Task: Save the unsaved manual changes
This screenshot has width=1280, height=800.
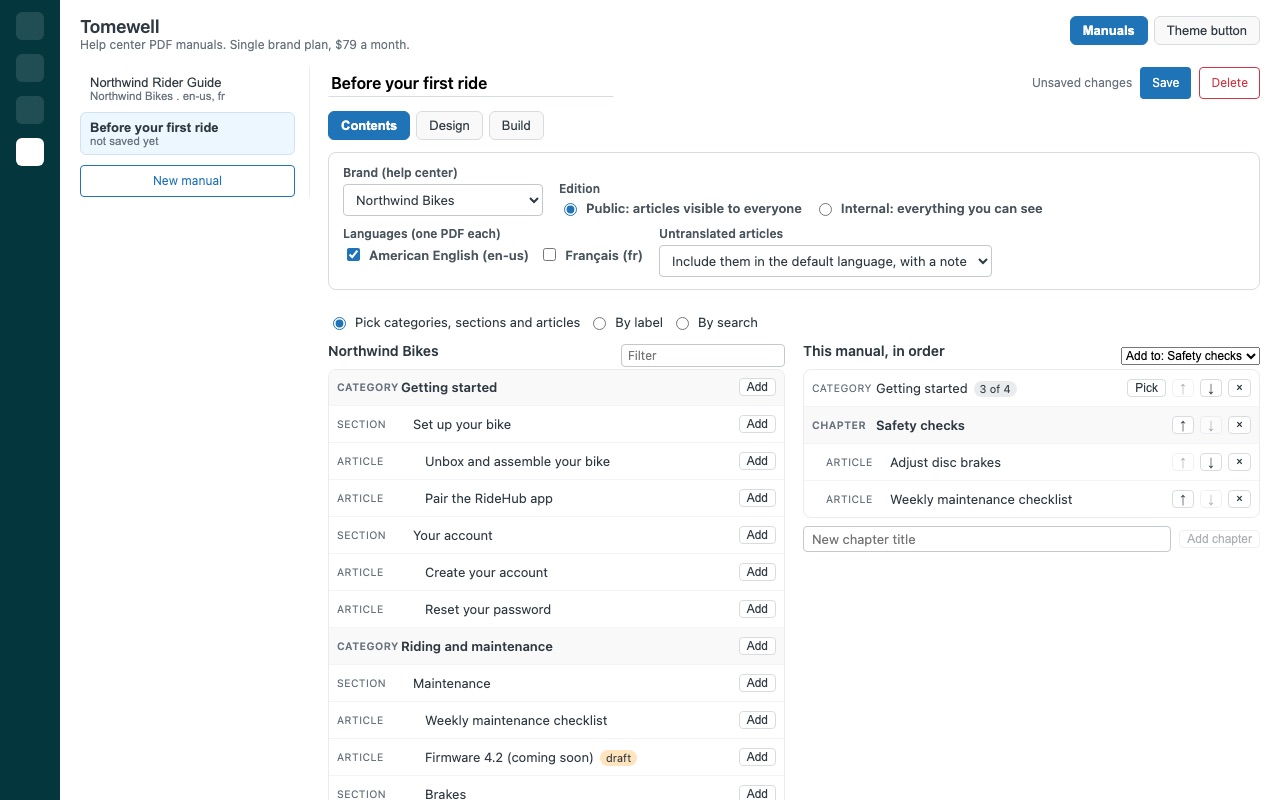Action: tap(1165, 83)
